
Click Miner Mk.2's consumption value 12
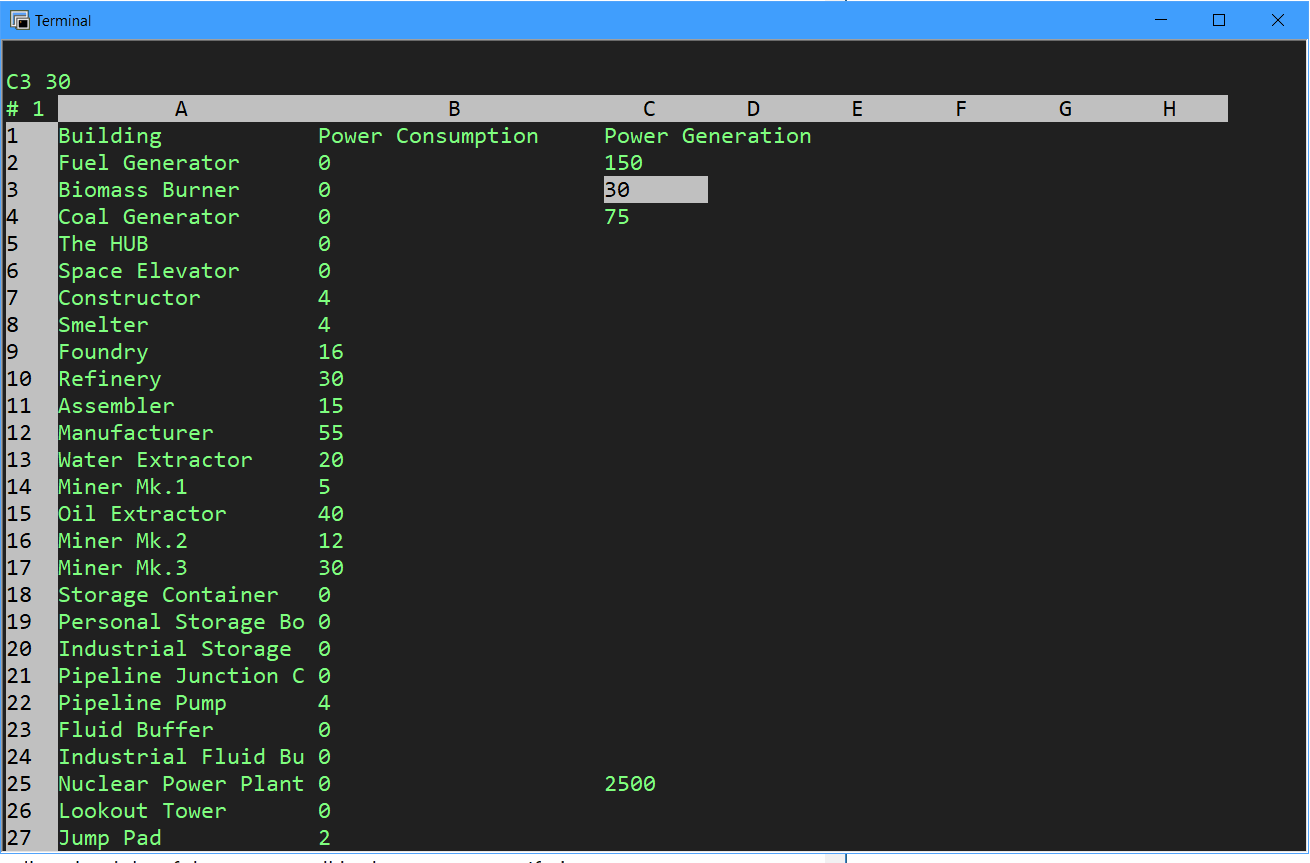(x=331, y=541)
